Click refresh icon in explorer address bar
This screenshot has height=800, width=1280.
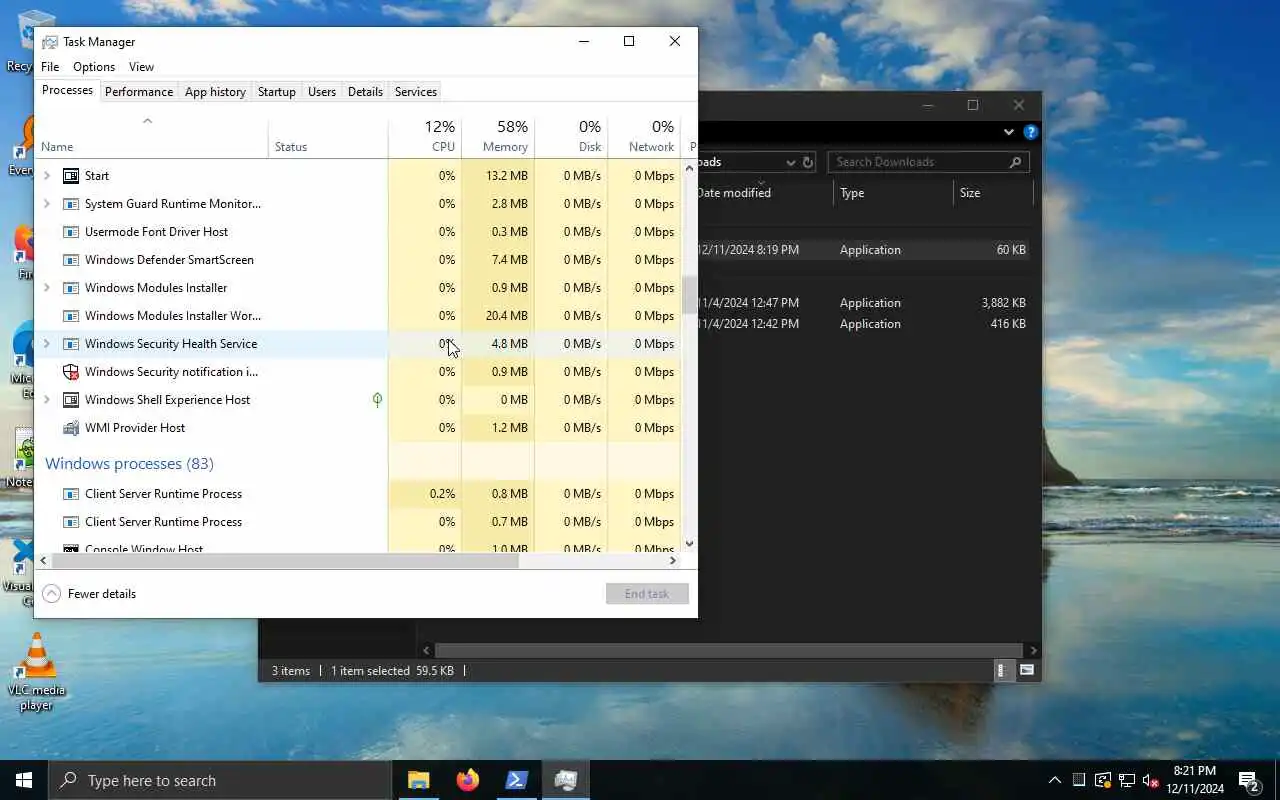(808, 162)
